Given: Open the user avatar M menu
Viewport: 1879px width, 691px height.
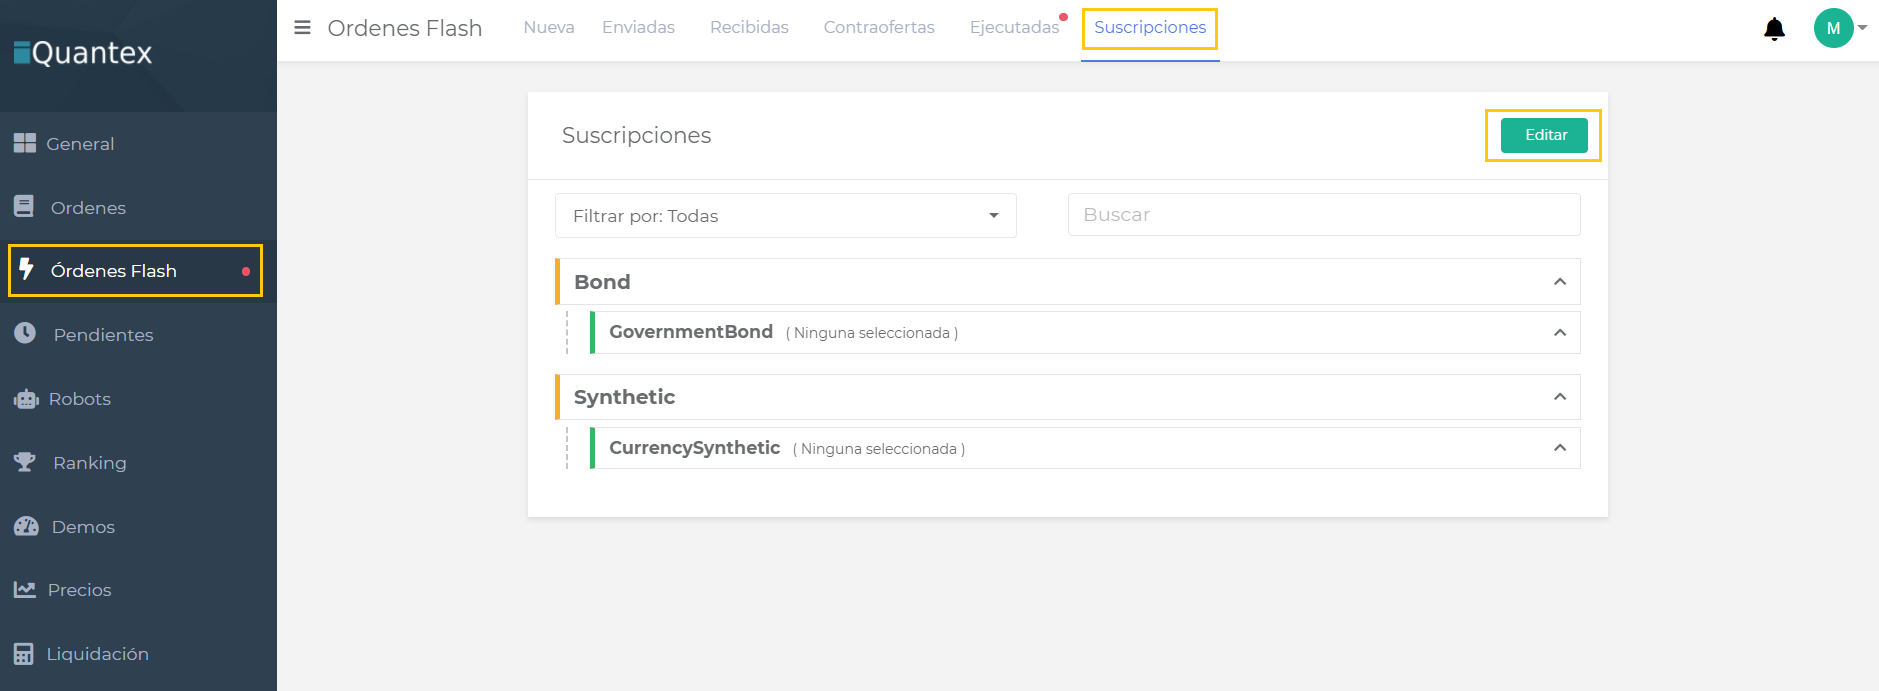Looking at the screenshot, I should (1834, 28).
